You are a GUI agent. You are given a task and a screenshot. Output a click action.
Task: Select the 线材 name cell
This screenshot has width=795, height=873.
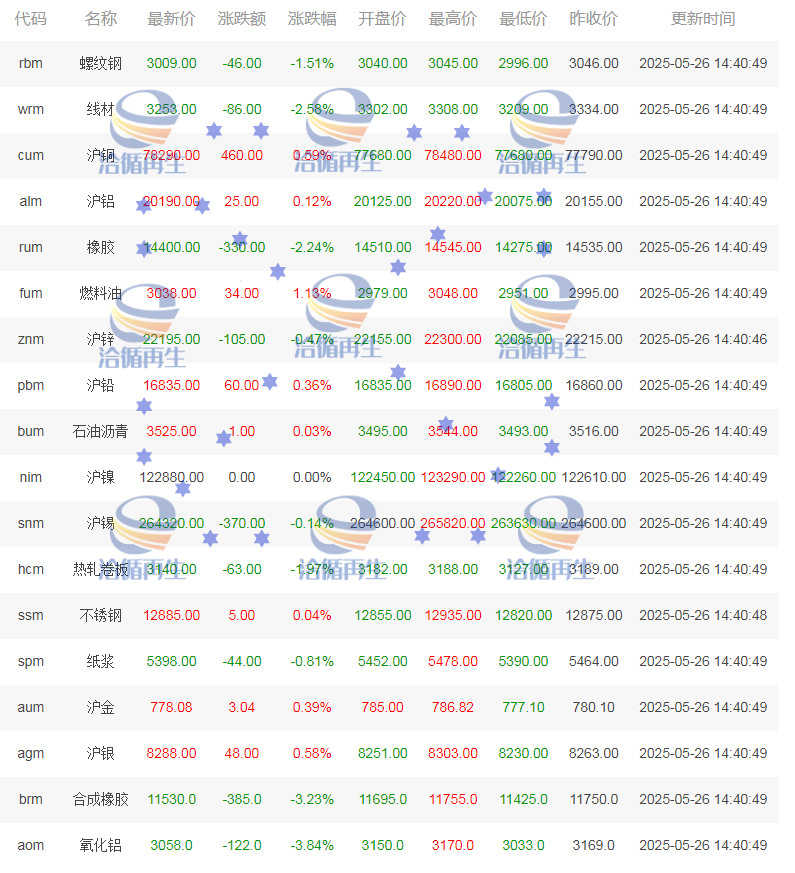click(x=101, y=110)
